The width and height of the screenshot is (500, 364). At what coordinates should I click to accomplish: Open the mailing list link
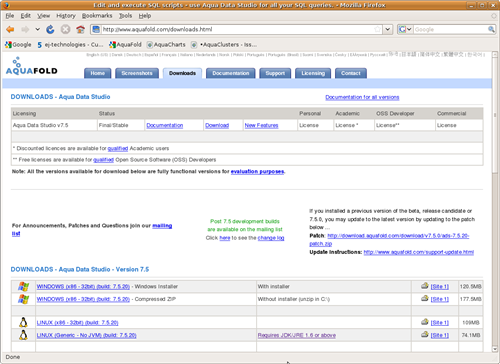[x=162, y=226]
